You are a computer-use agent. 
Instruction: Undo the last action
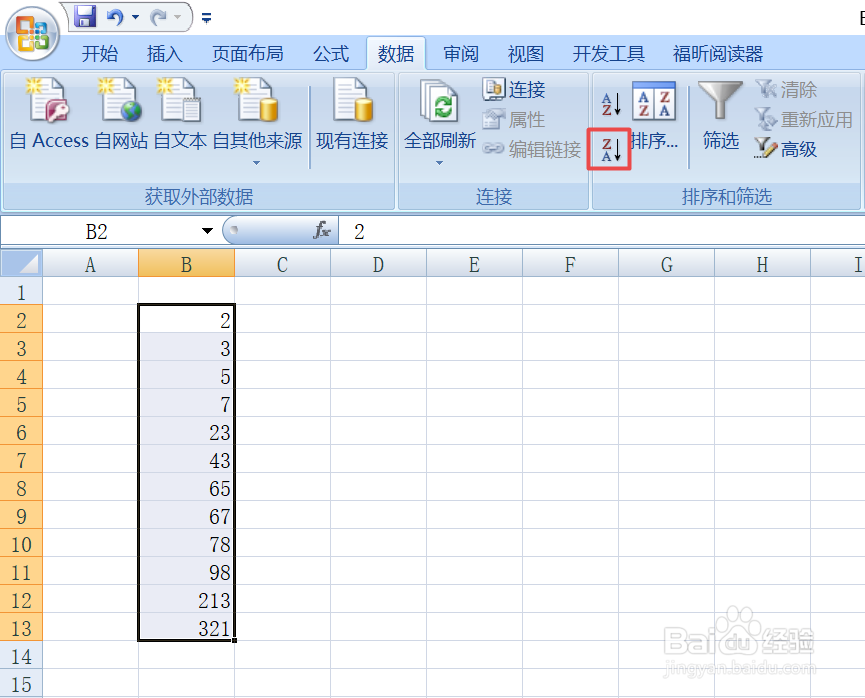[x=115, y=17]
